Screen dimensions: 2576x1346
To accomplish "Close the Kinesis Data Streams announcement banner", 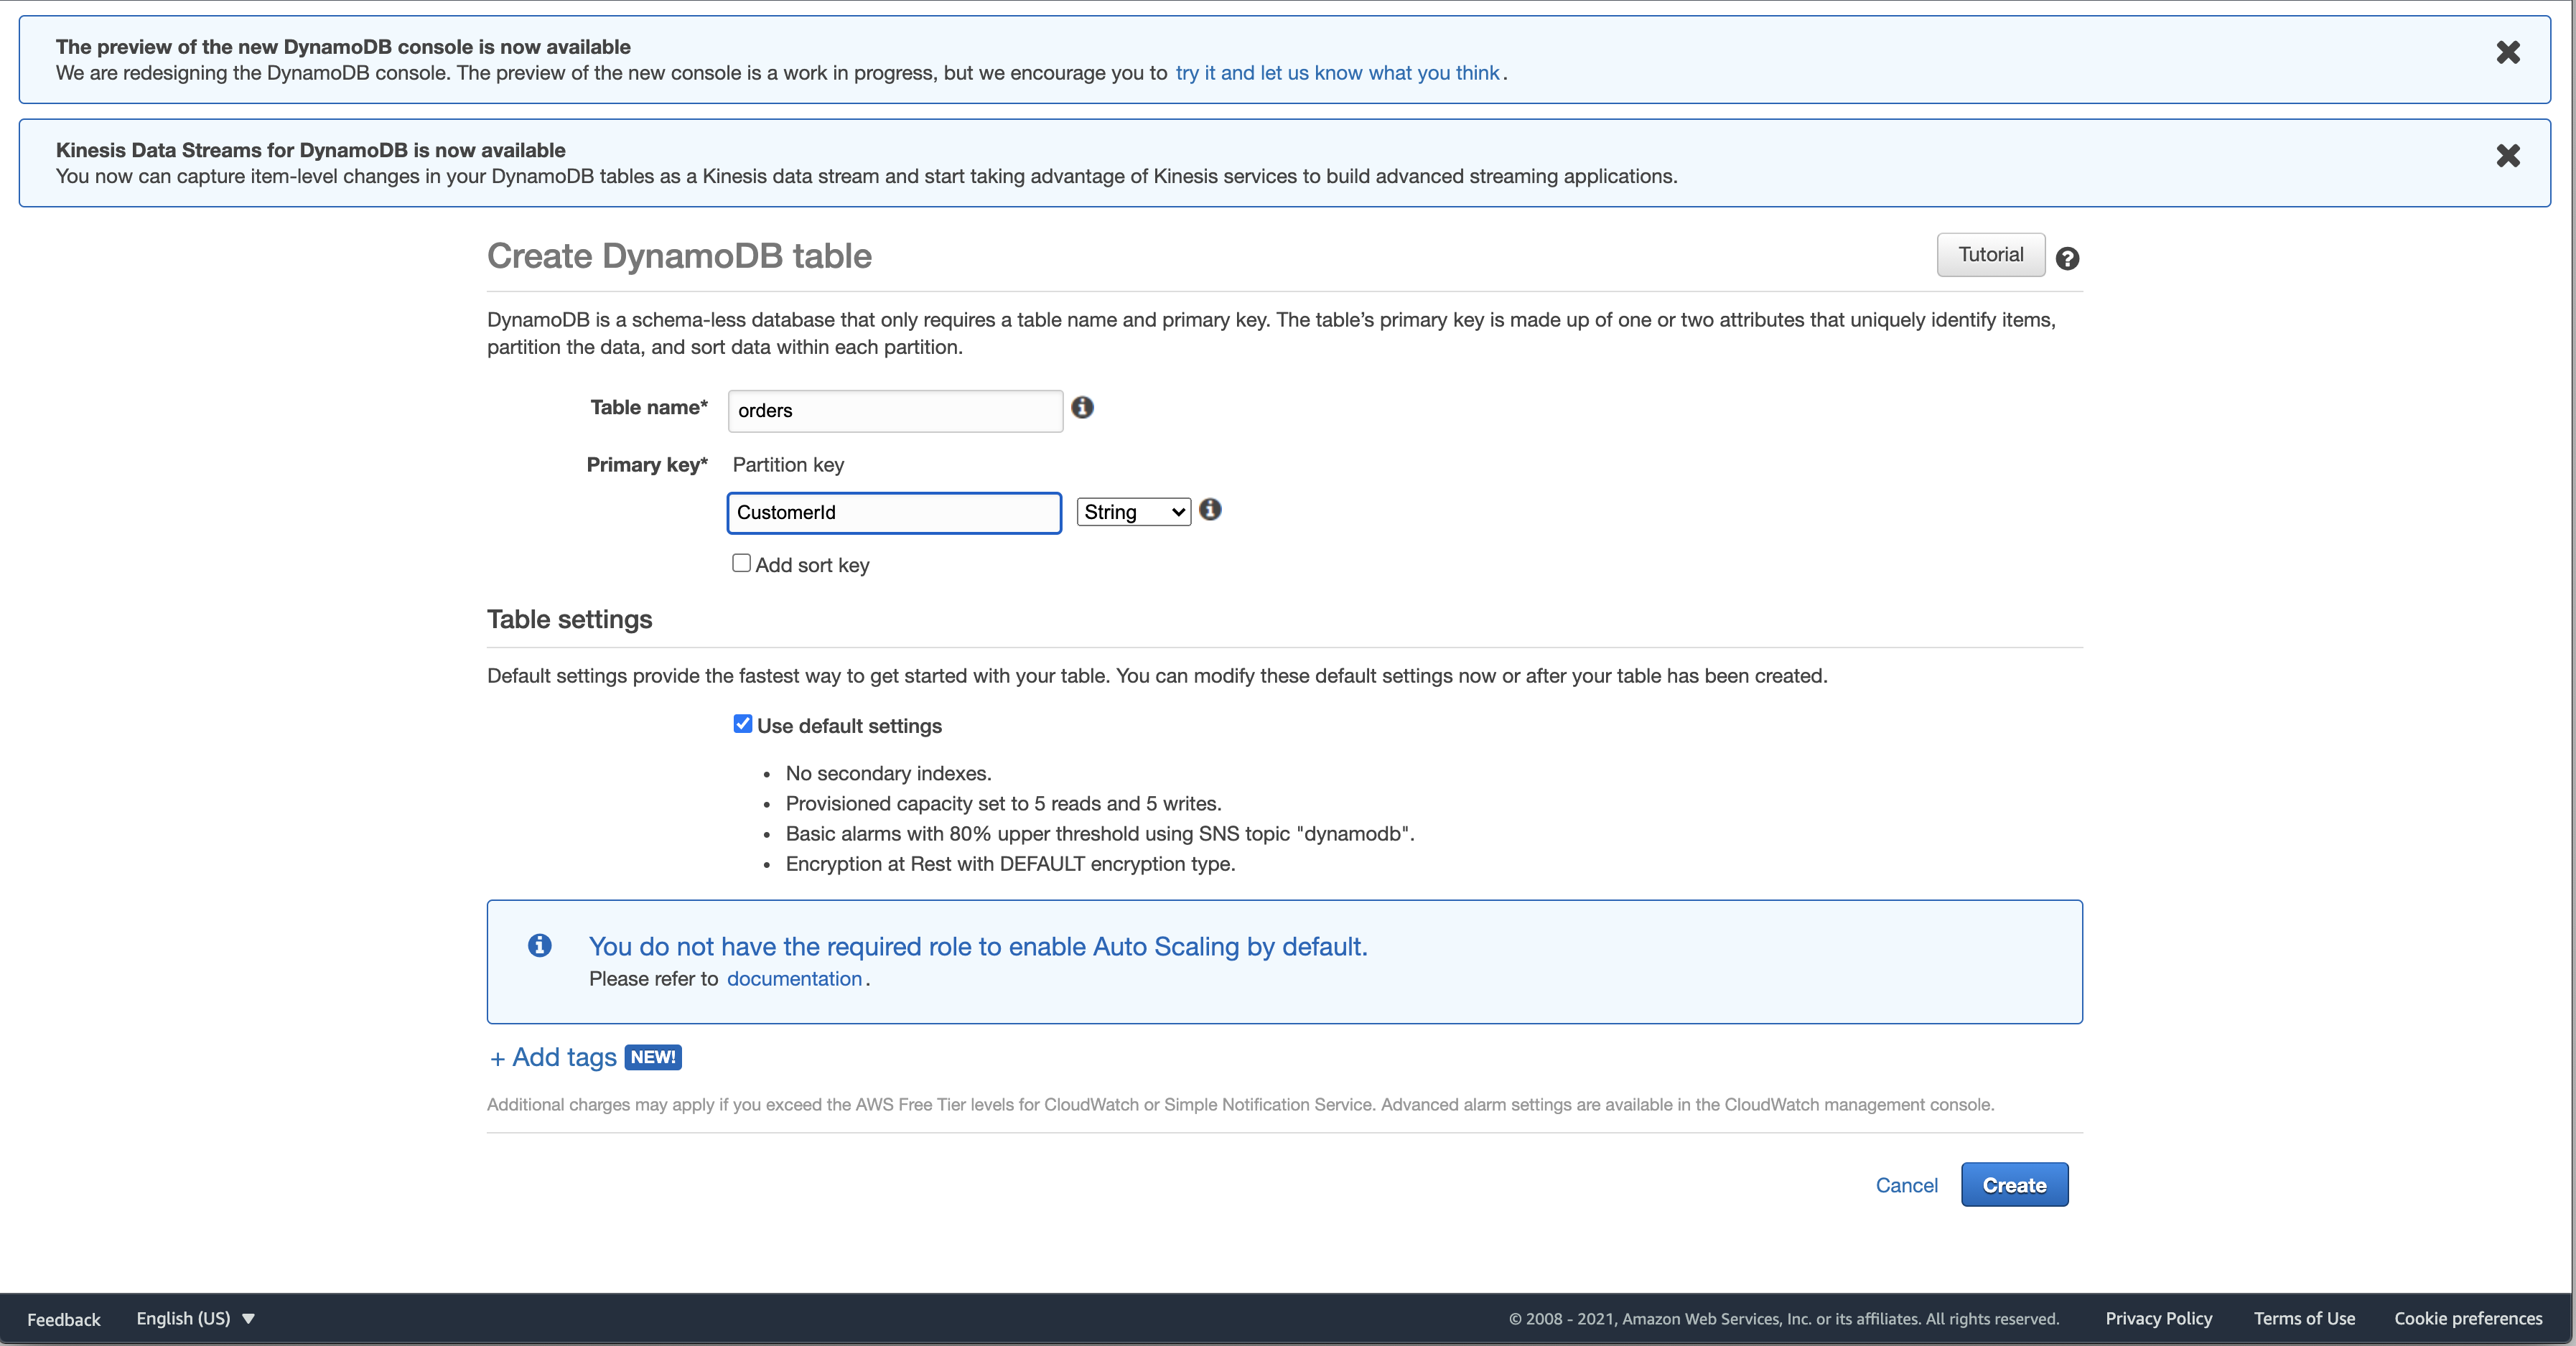I will tap(2507, 155).
